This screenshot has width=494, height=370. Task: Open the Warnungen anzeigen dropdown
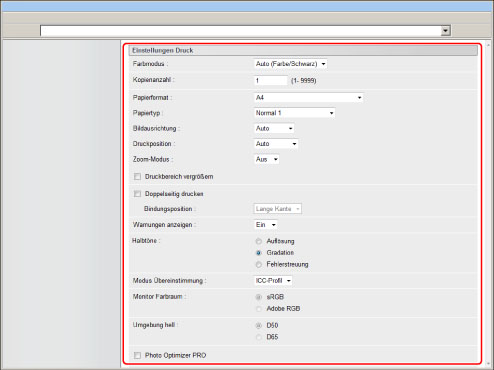click(x=265, y=225)
